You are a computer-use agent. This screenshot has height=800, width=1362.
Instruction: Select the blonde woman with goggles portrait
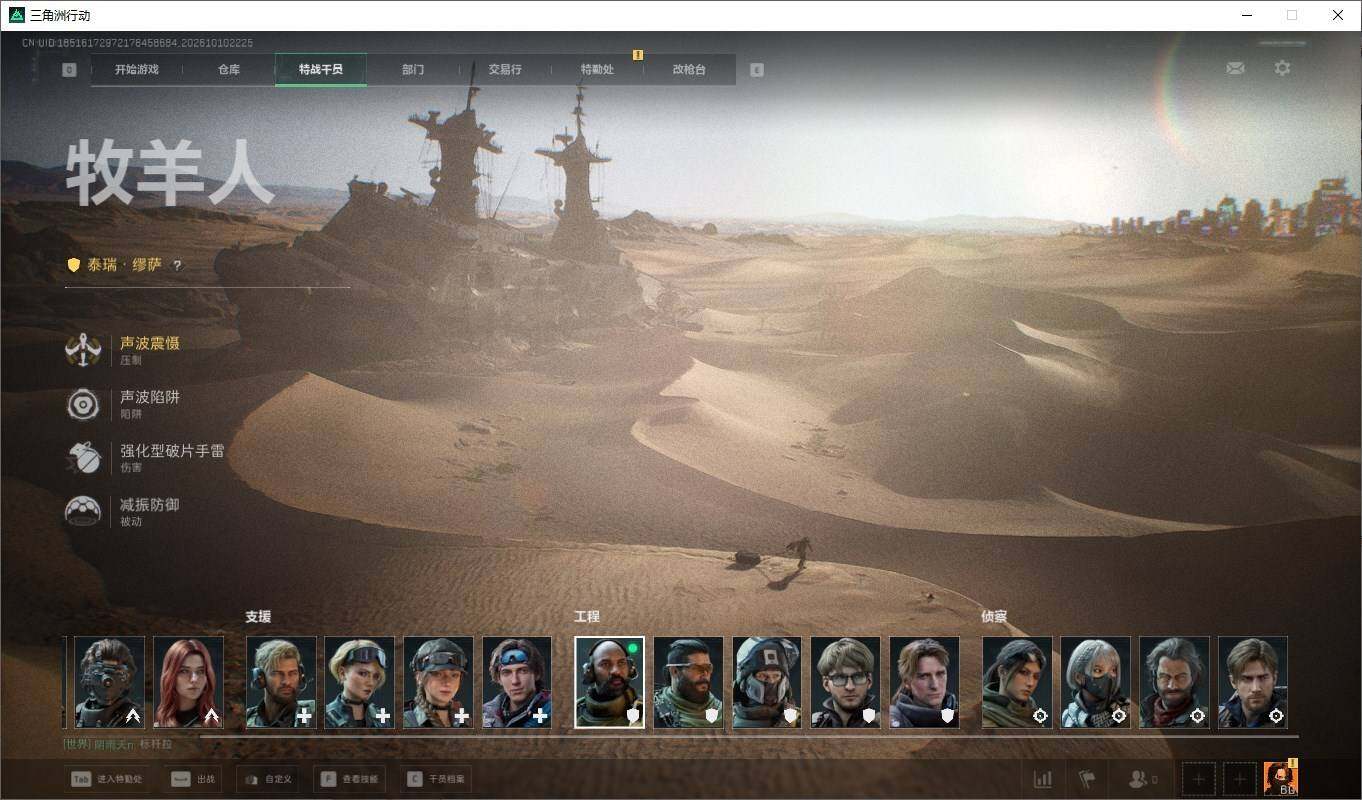[x=360, y=682]
